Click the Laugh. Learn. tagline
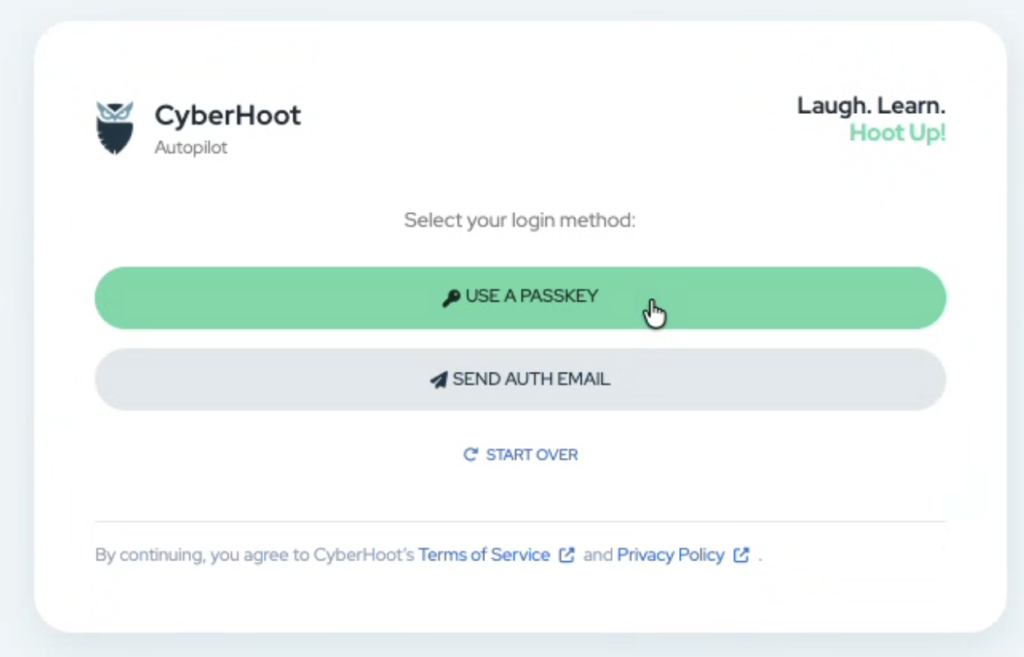This screenshot has height=657, width=1024. tap(871, 106)
